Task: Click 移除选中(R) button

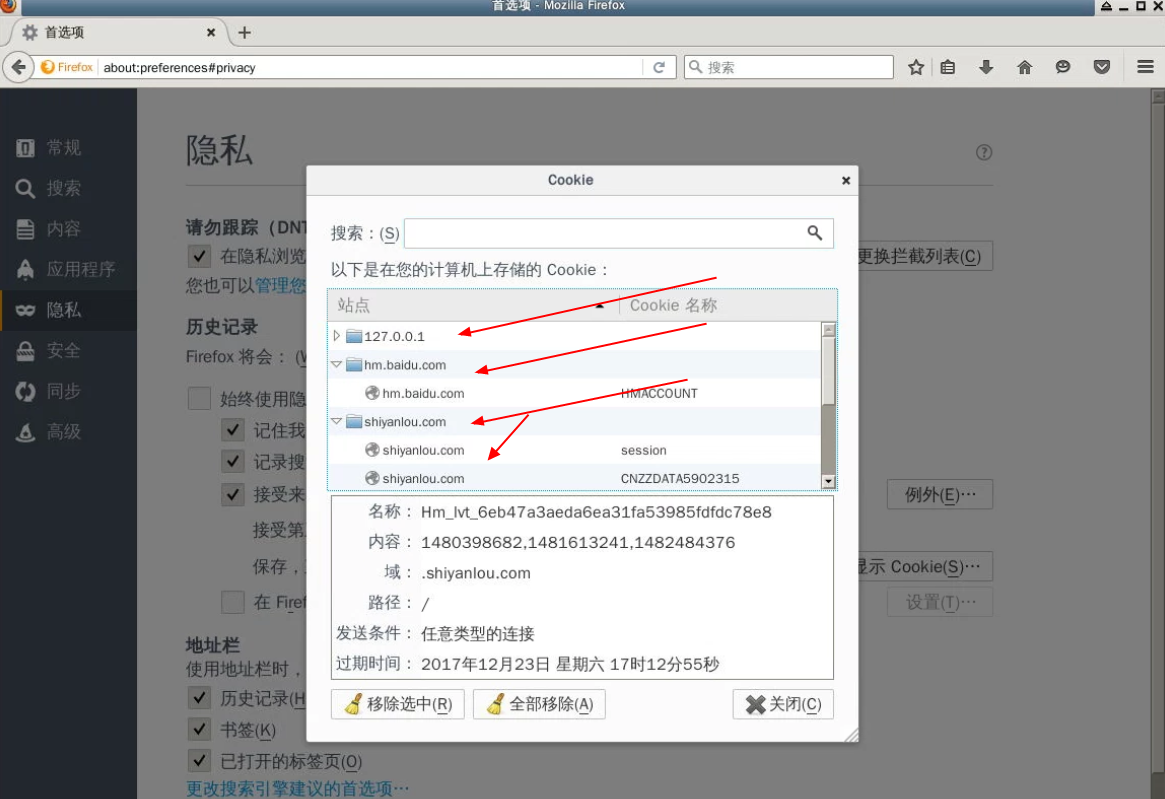Action: click(x=397, y=705)
